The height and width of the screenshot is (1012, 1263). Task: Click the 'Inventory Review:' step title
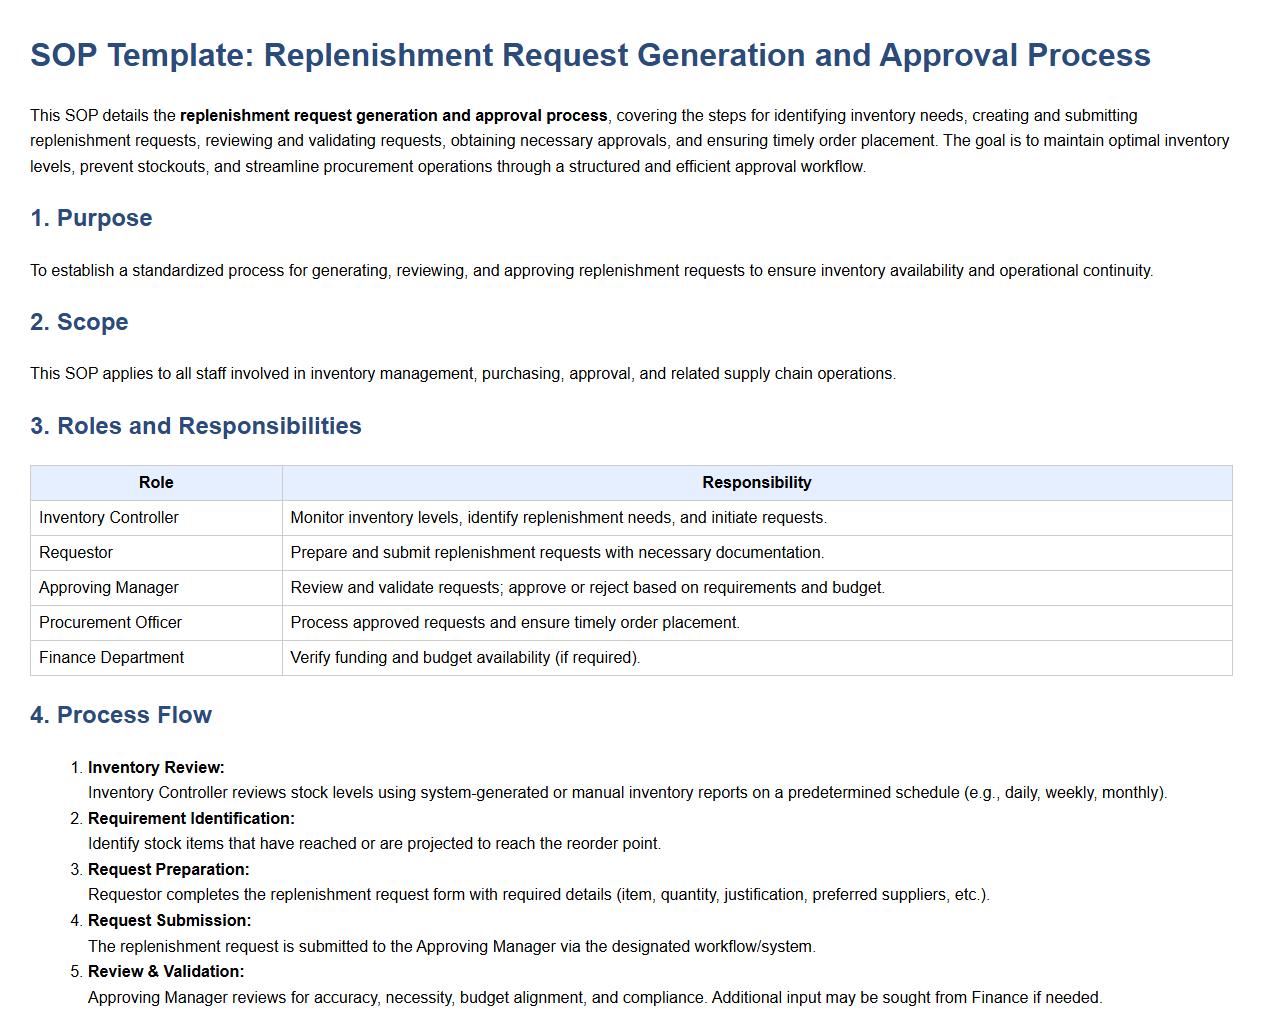[156, 768]
